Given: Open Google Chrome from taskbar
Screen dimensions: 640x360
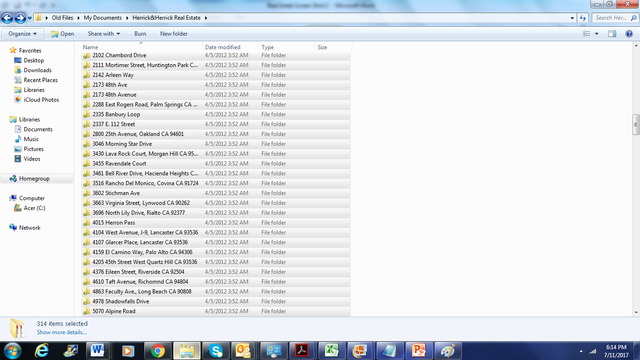Looking at the screenshot, I should 157,351.
